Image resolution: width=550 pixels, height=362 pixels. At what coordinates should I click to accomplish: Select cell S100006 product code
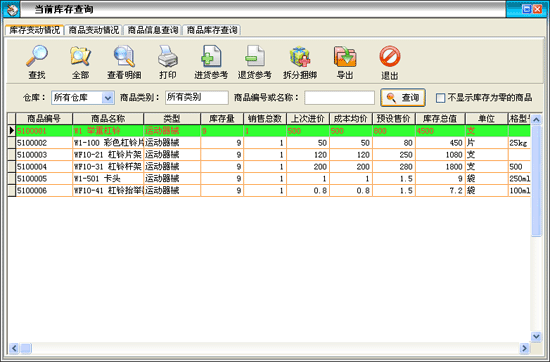click(x=44, y=190)
